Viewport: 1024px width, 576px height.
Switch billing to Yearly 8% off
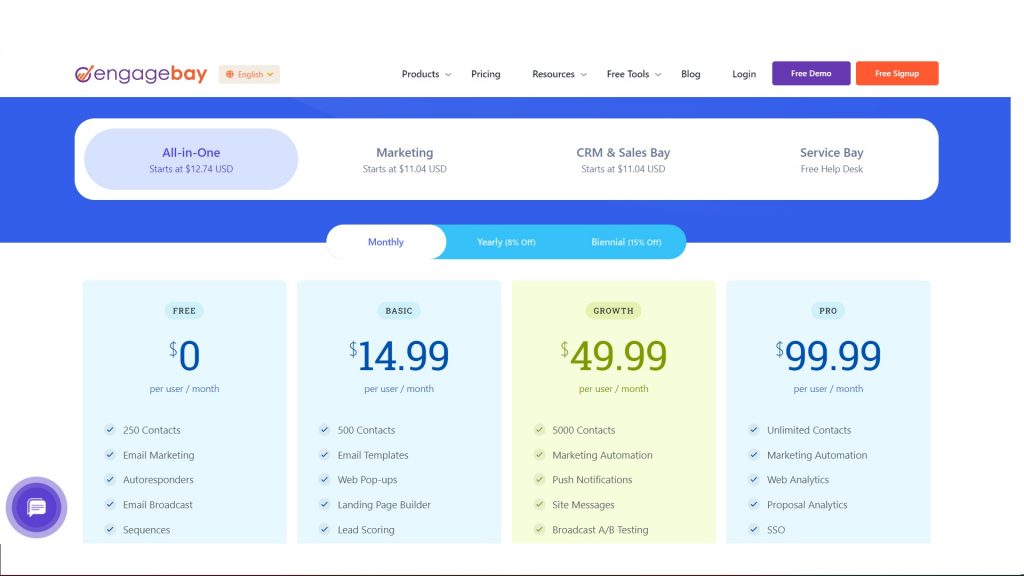[x=505, y=242]
